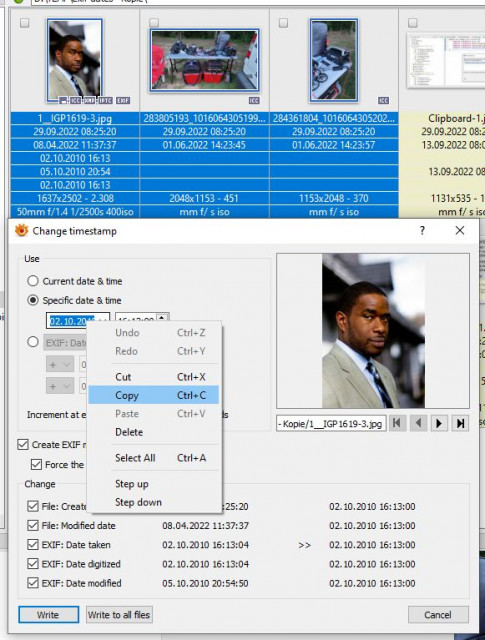Cancel the timestamp change

click(438, 614)
